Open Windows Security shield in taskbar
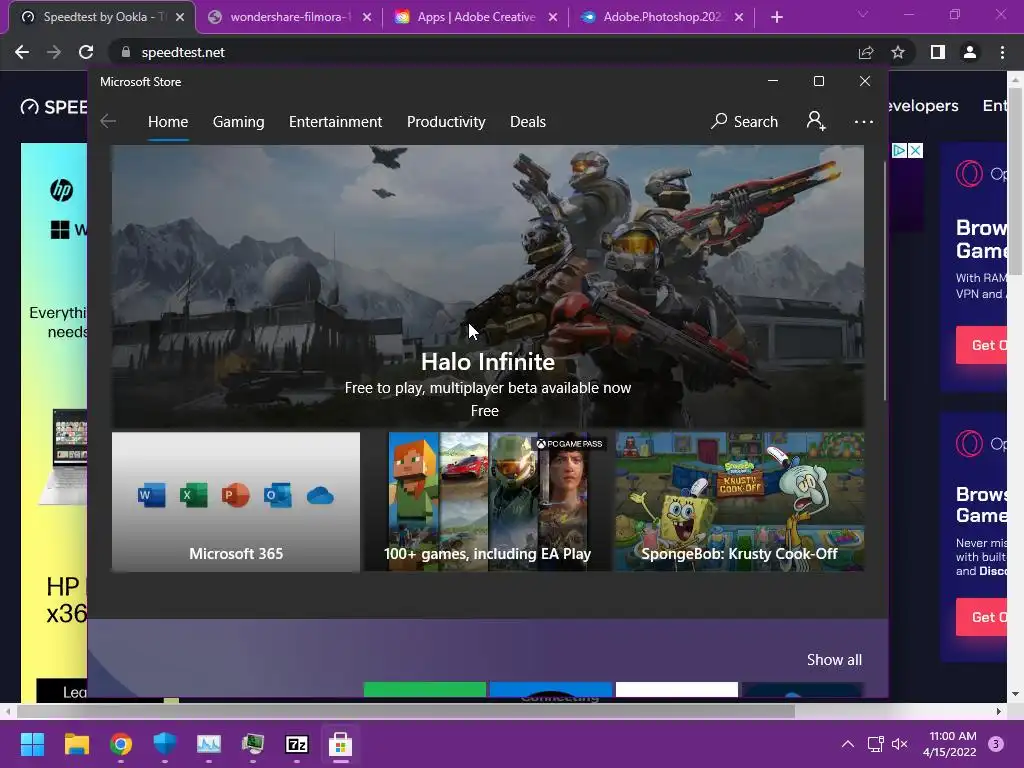Image resolution: width=1024 pixels, height=768 pixels. tap(165, 744)
